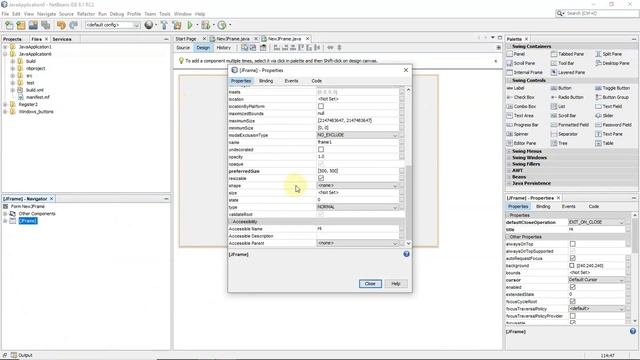
Task: Click the Close button in Properties dialog
Action: (370, 284)
